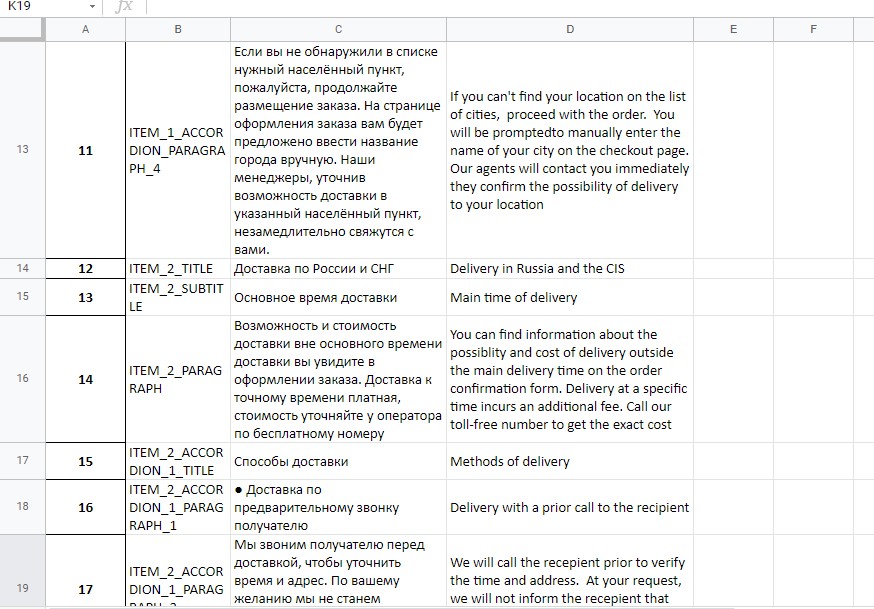Click cell 'Доставка по предварительному звонку получателю'
Image resolution: width=874 pixels, height=609 pixels.
tap(338, 507)
